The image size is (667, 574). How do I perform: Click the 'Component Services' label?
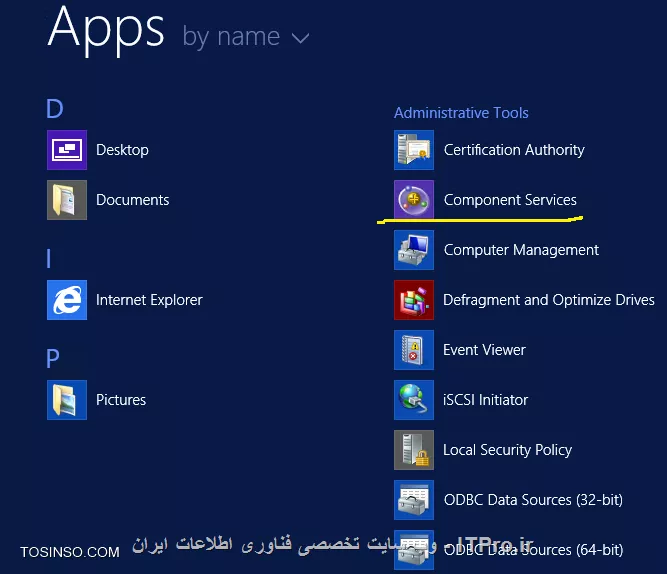click(510, 200)
